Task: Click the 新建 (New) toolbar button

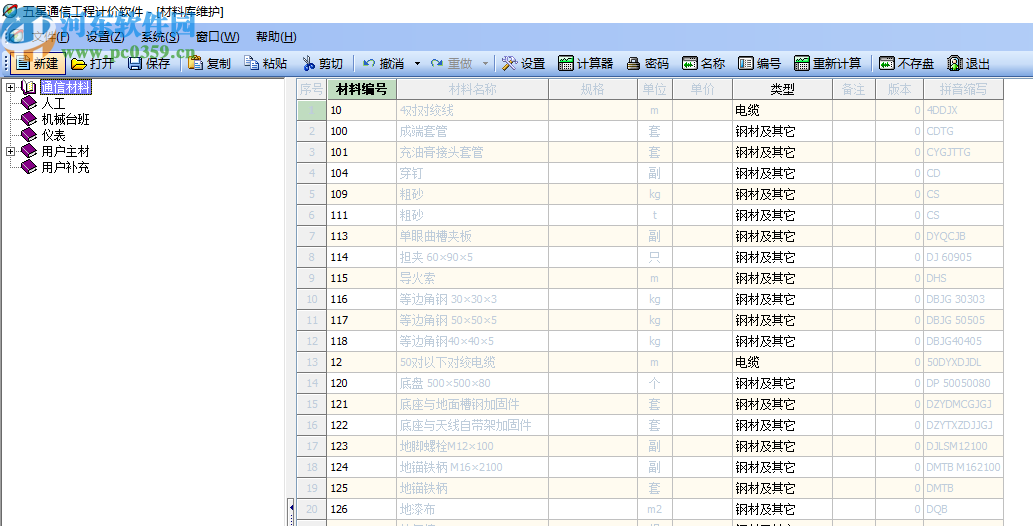Action: [38, 63]
